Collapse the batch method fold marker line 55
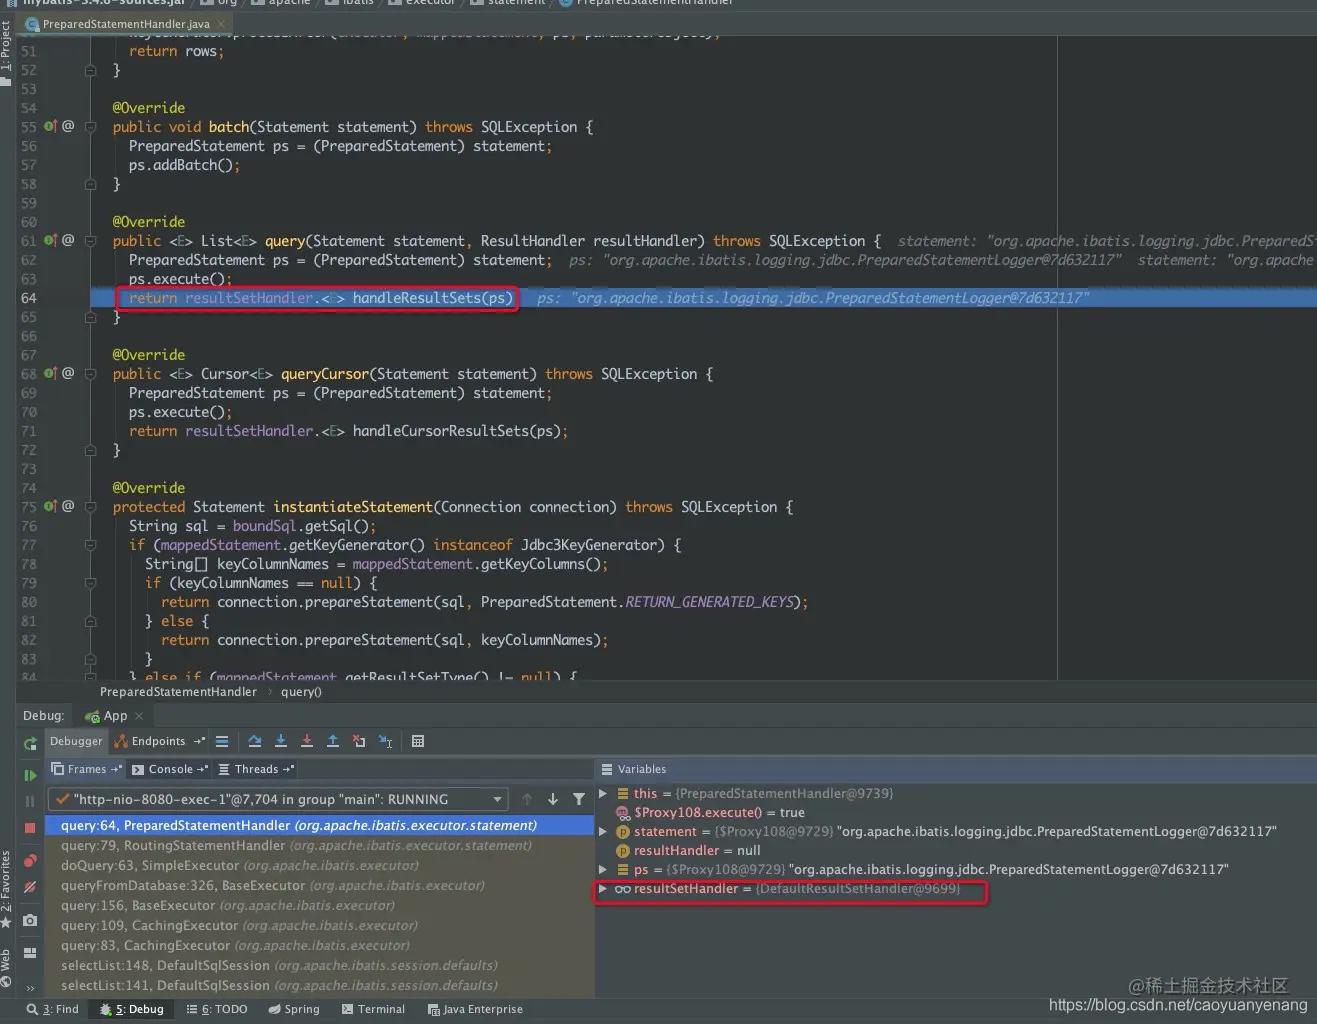 coord(90,127)
